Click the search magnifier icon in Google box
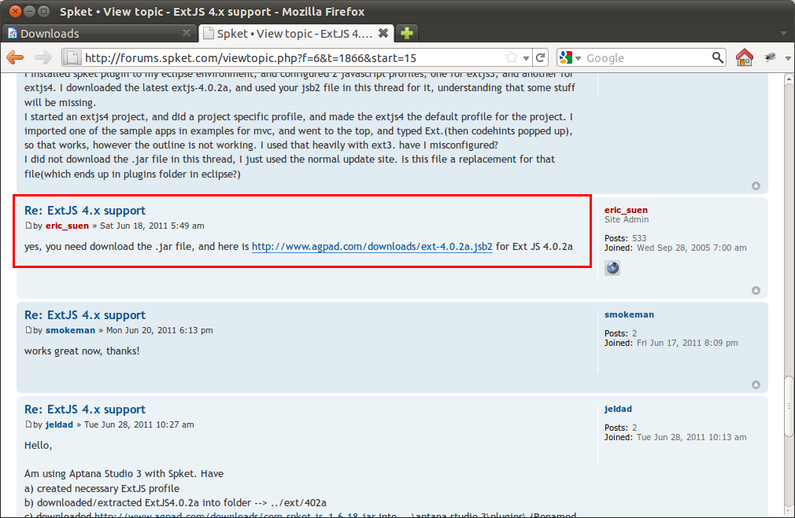Screen dimensions: 795x518 point(716,58)
